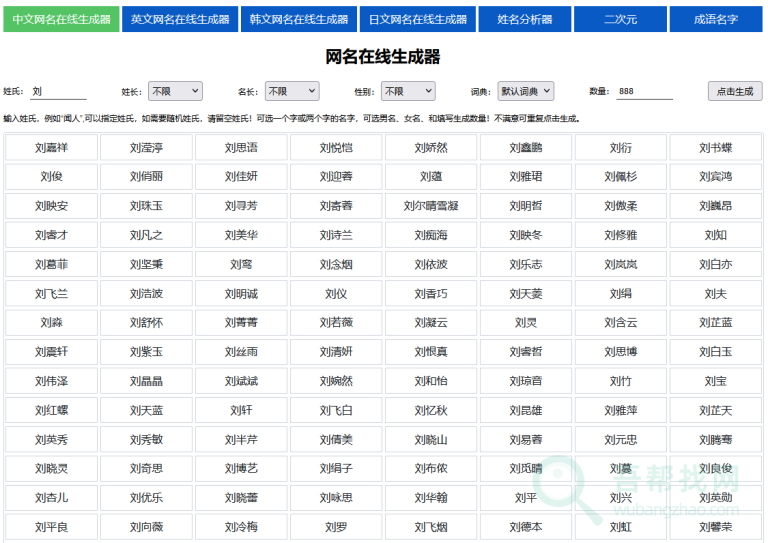Screen dimensions: 768x543
Task: Open the 成语名字 tab
Action: [716, 19]
